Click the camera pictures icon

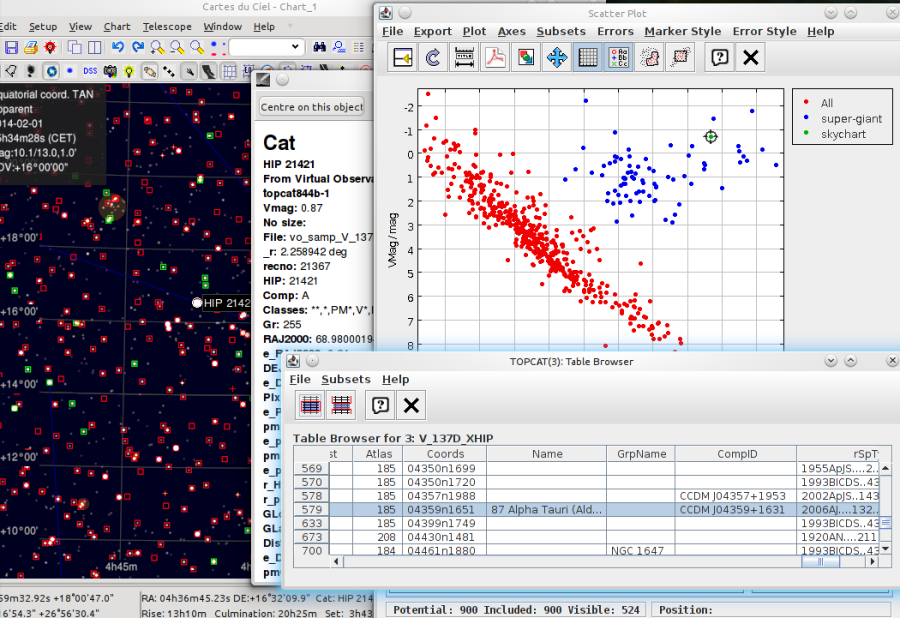pos(110,71)
